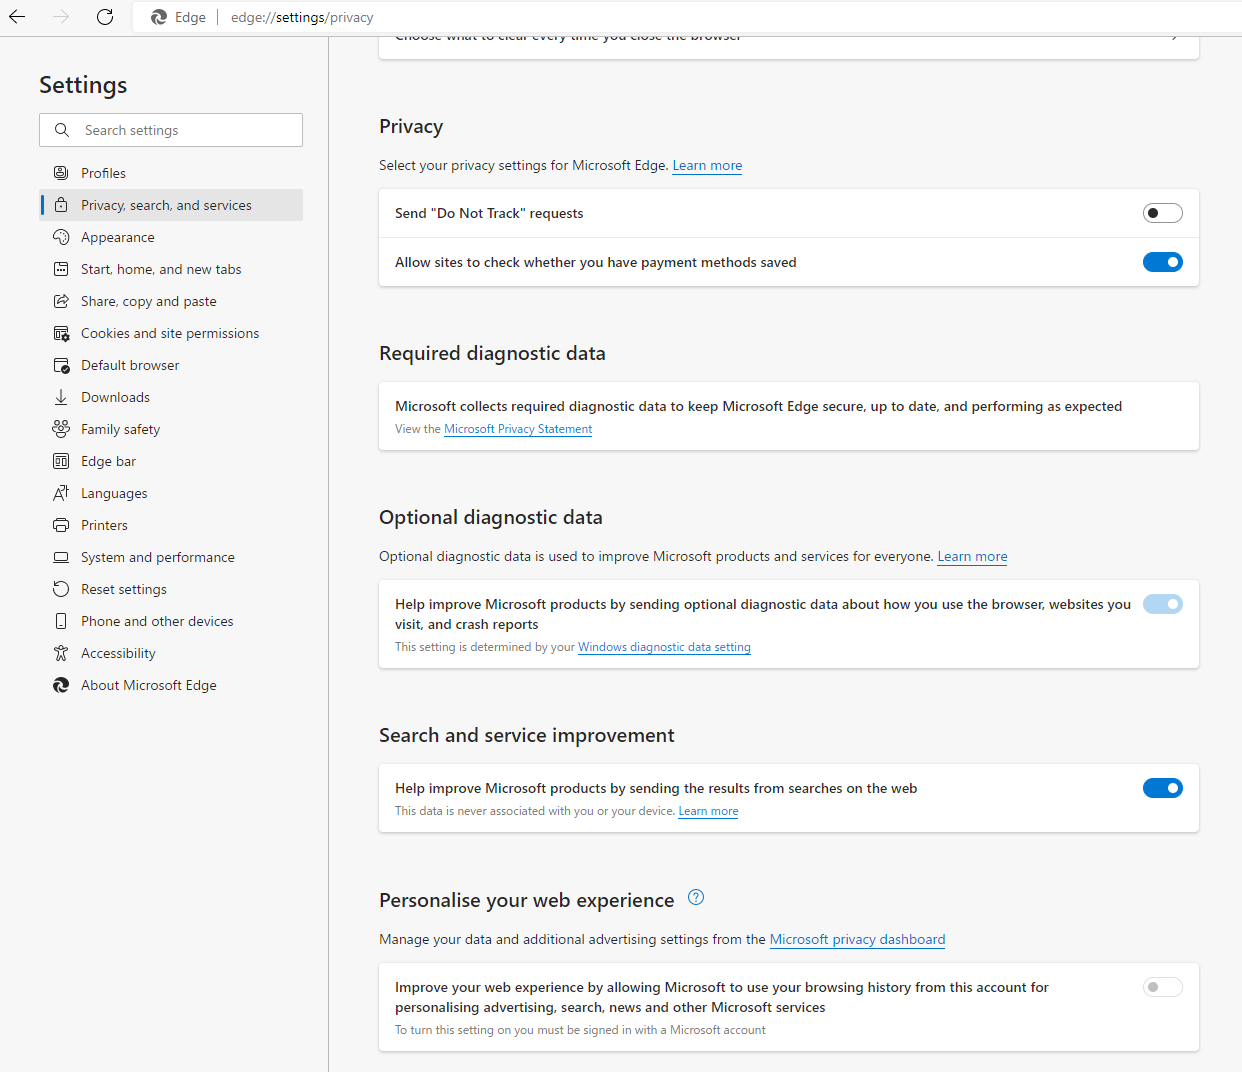Click Learn more under Optional diagnostic data
The height and width of the screenshot is (1072, 1242).
coord(972,557)
